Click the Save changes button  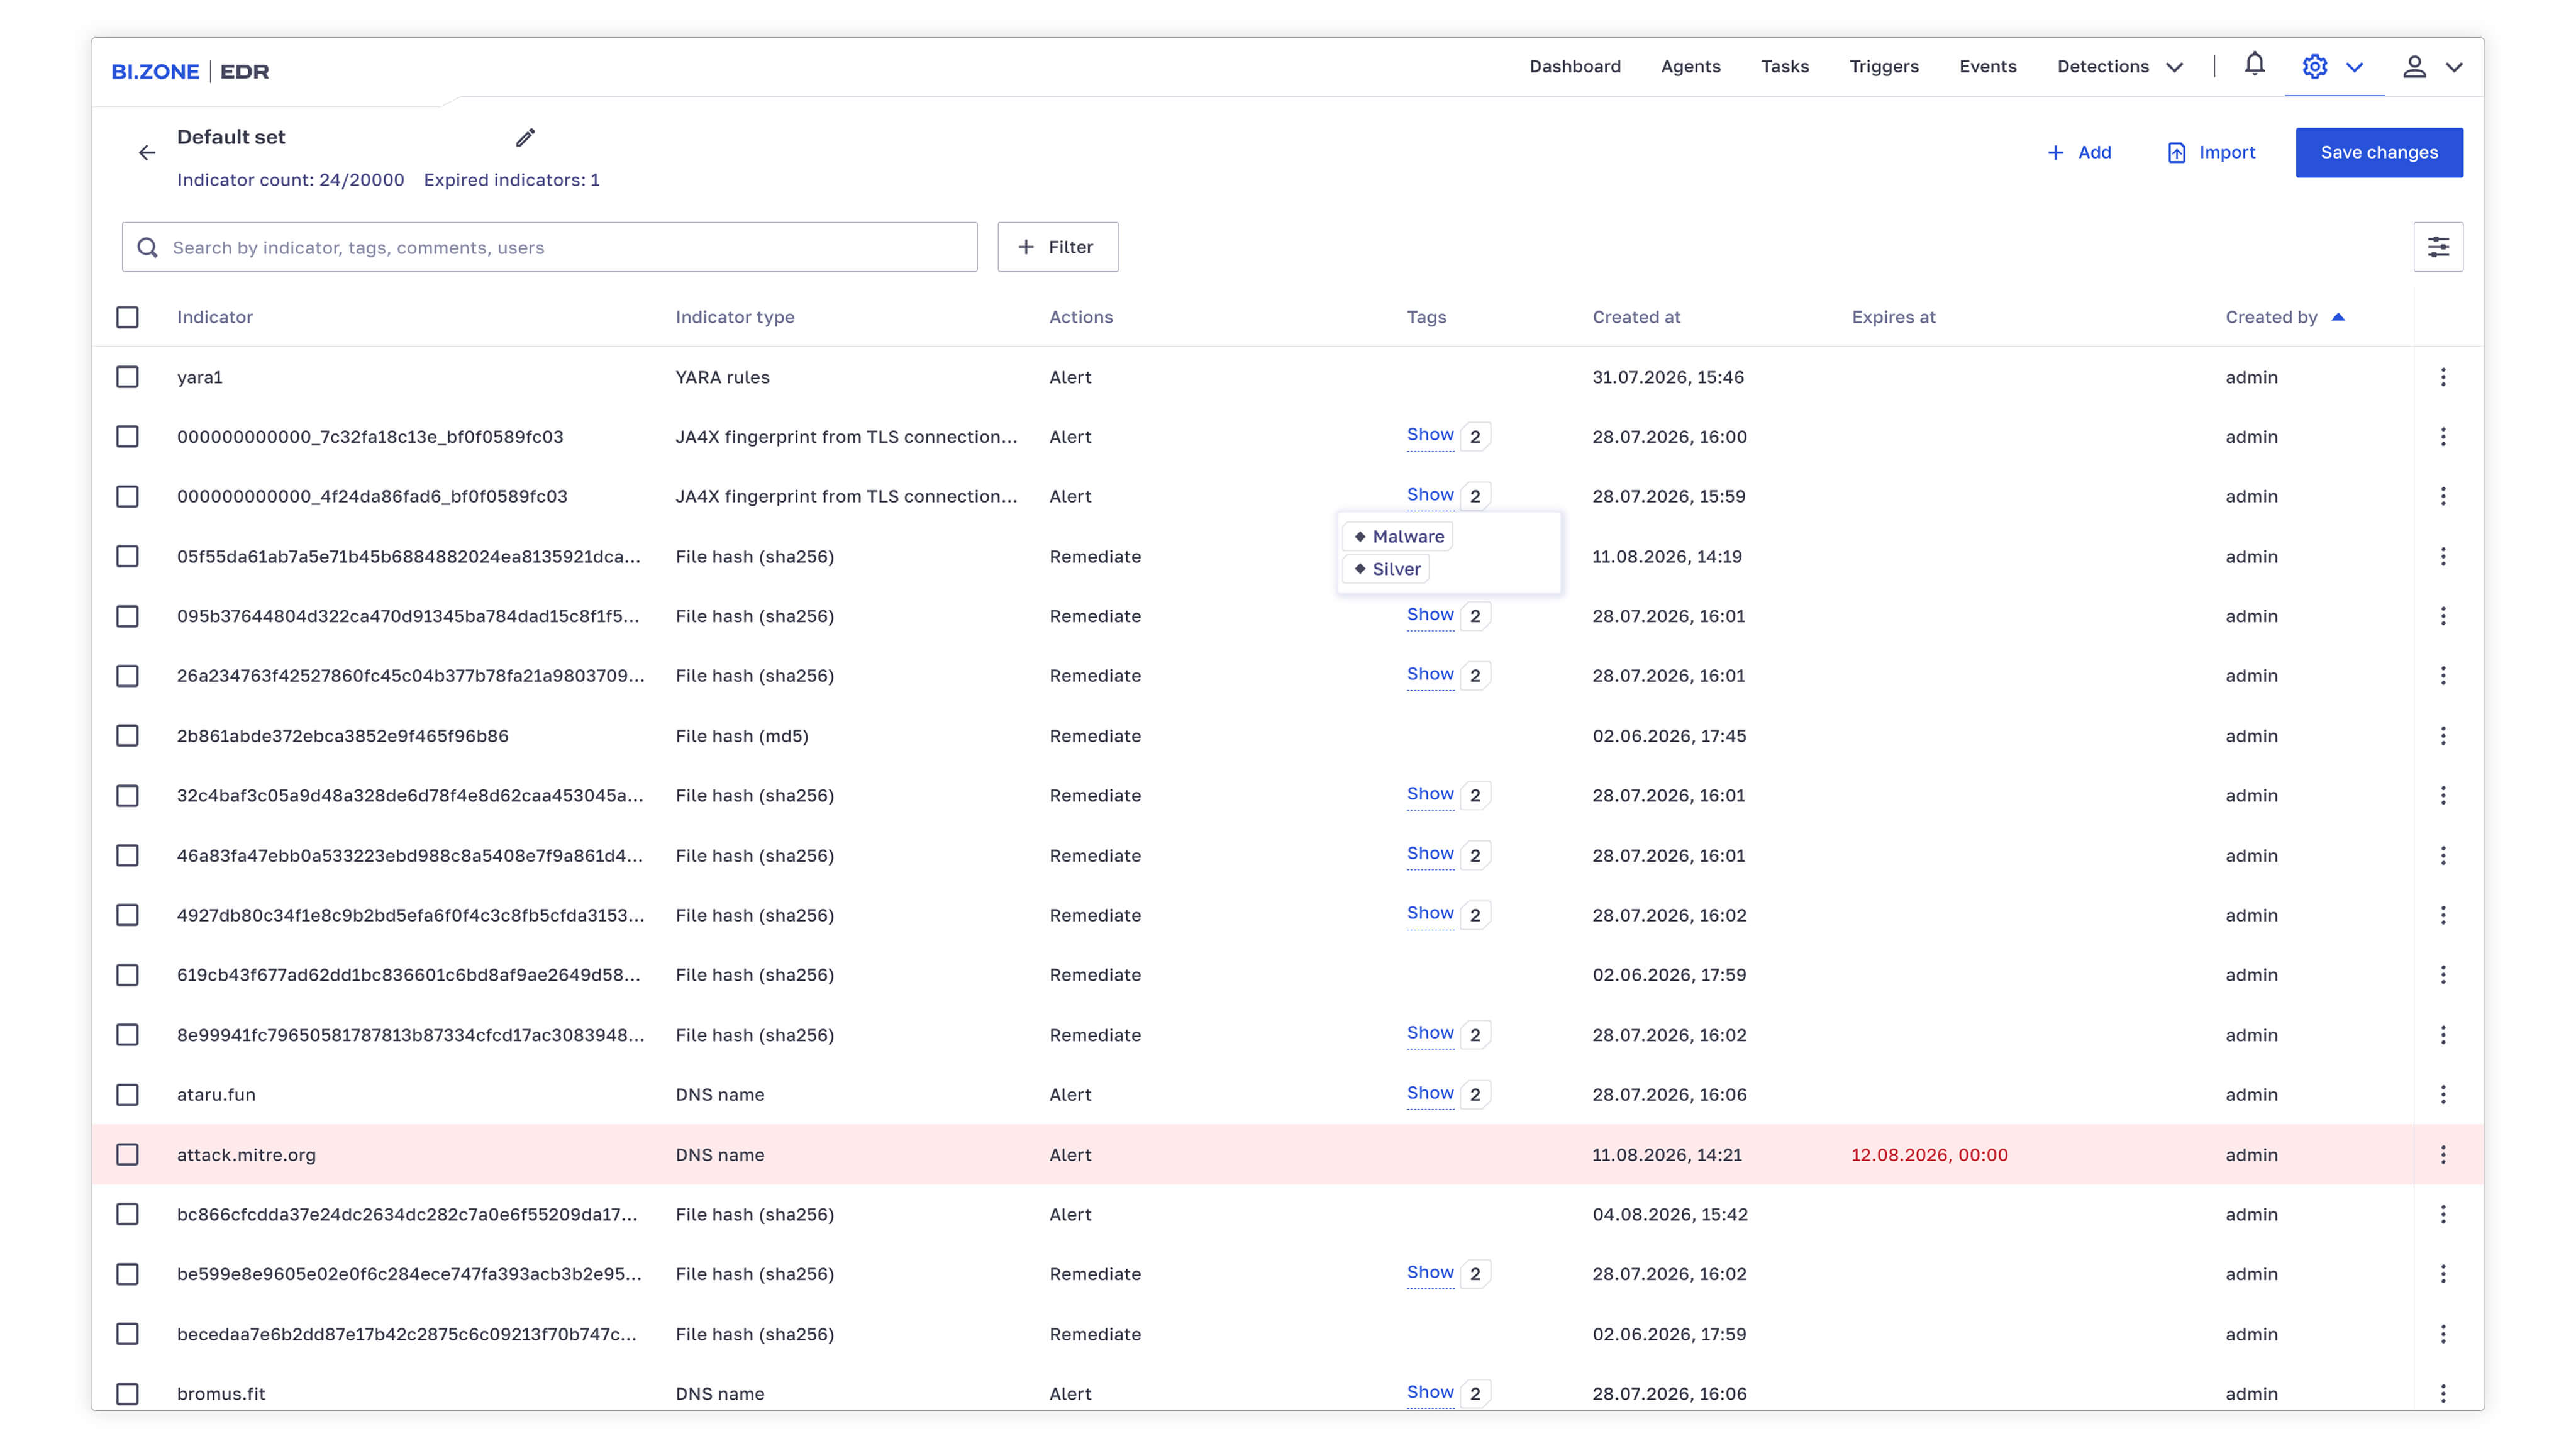[x=2379, y=153]
